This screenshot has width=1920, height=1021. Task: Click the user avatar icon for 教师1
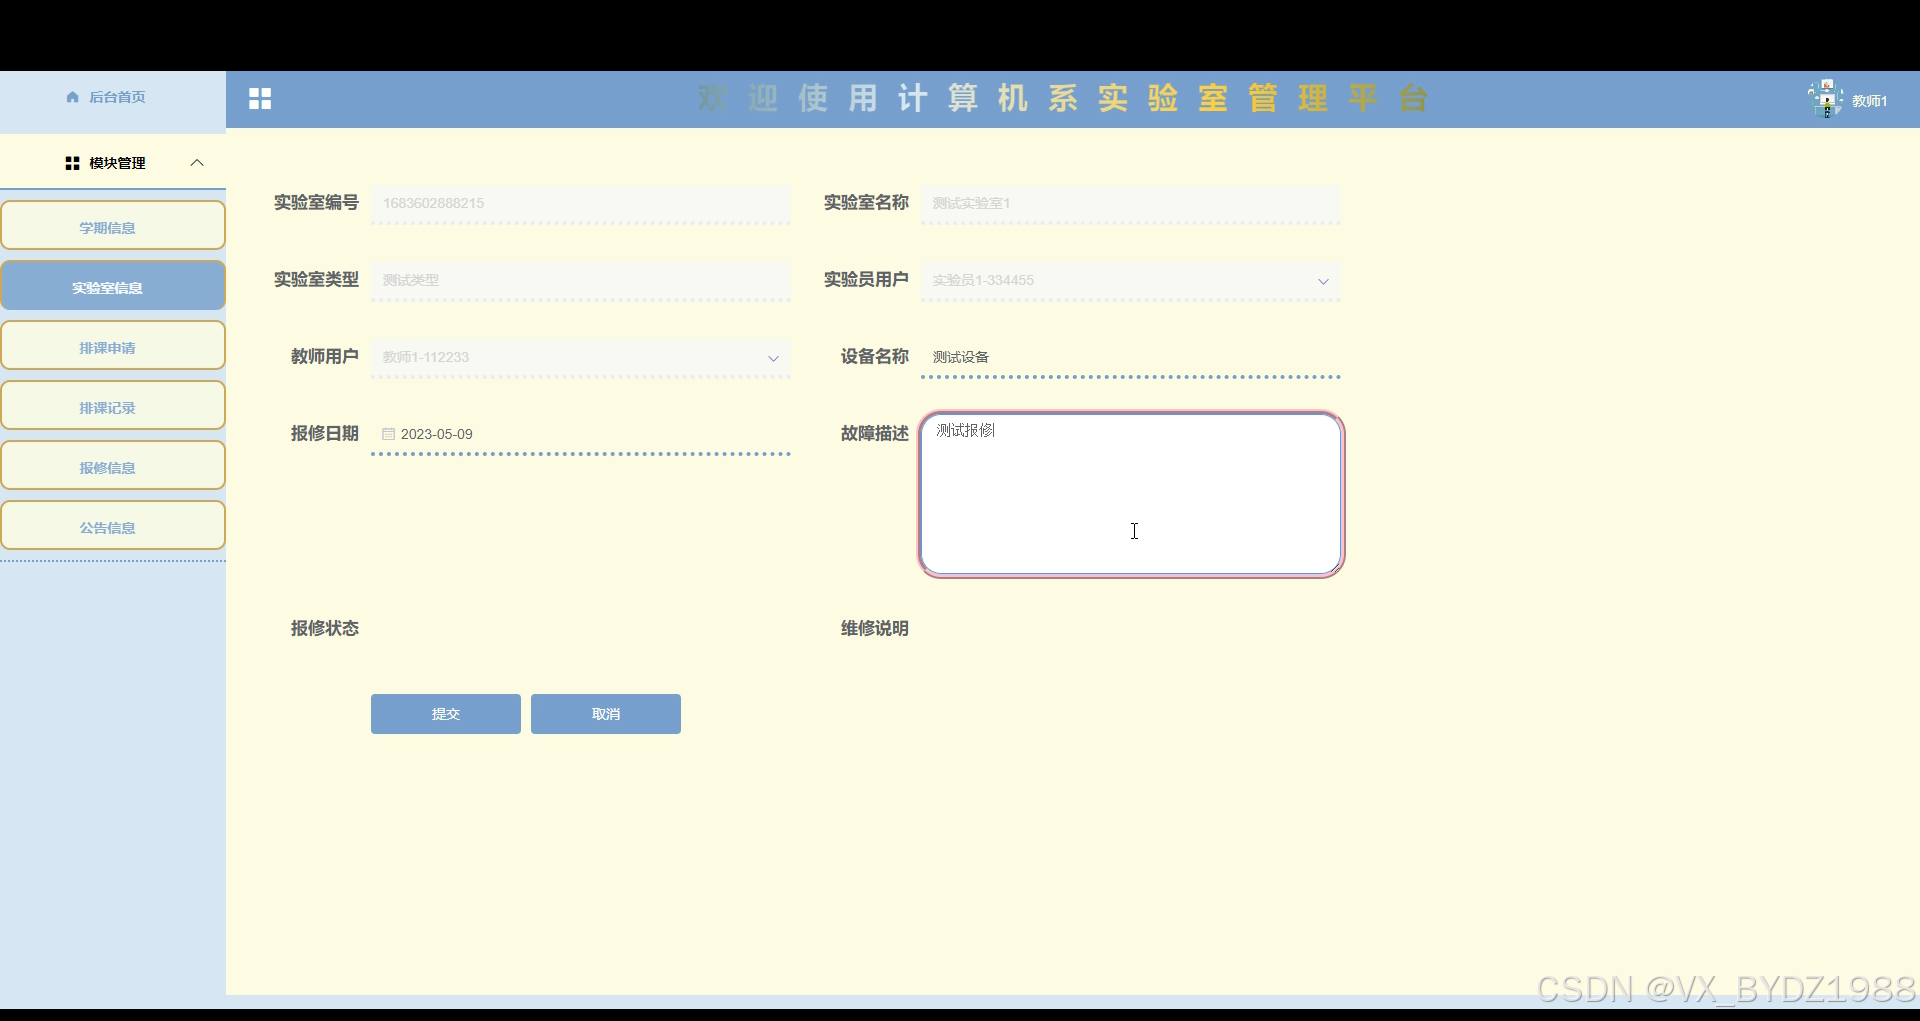point(1826,99)
